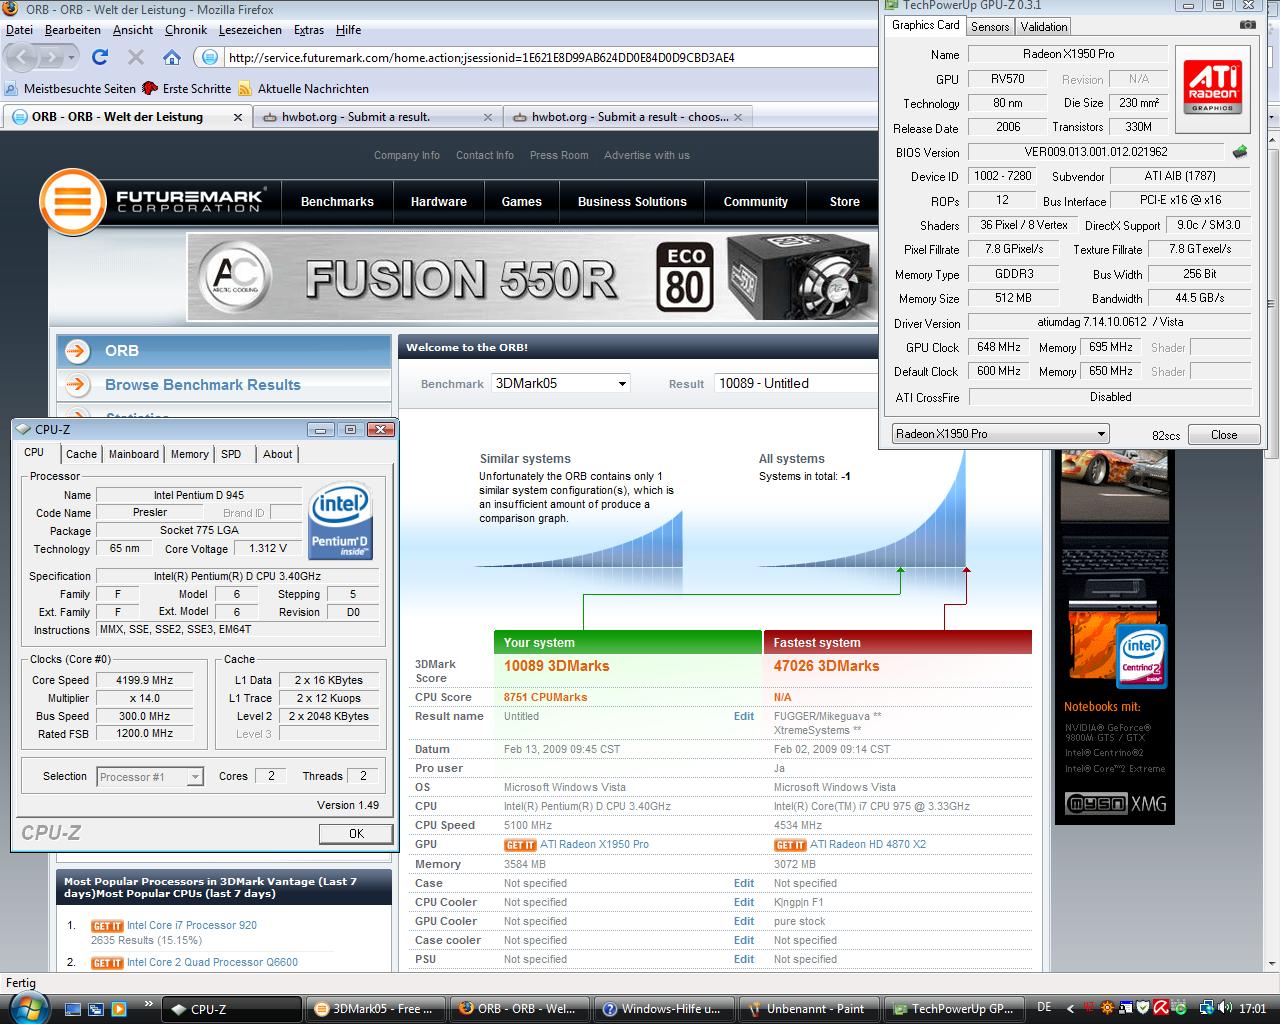The width and height of the screenshot is (1280, 1024).
Task: Click the Firefox forward arrow button
Action: 55,57
